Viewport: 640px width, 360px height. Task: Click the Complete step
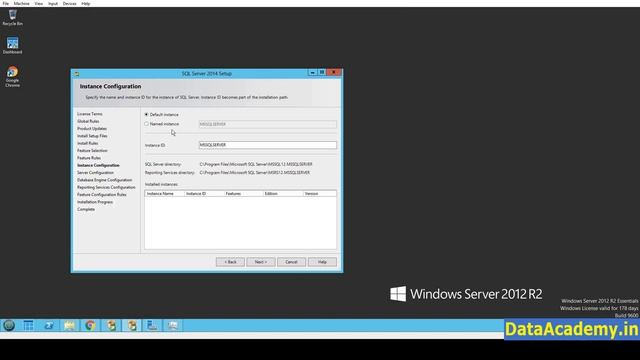(86, 209)
